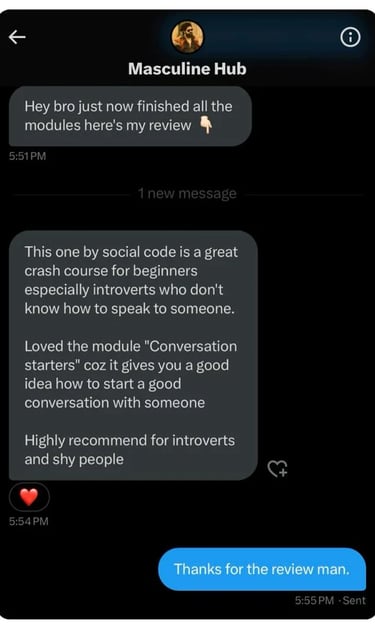The width and height of the screenshot is (375, 630).
Task: Tap the 'crash course for beginners' line
Action: 111,271
